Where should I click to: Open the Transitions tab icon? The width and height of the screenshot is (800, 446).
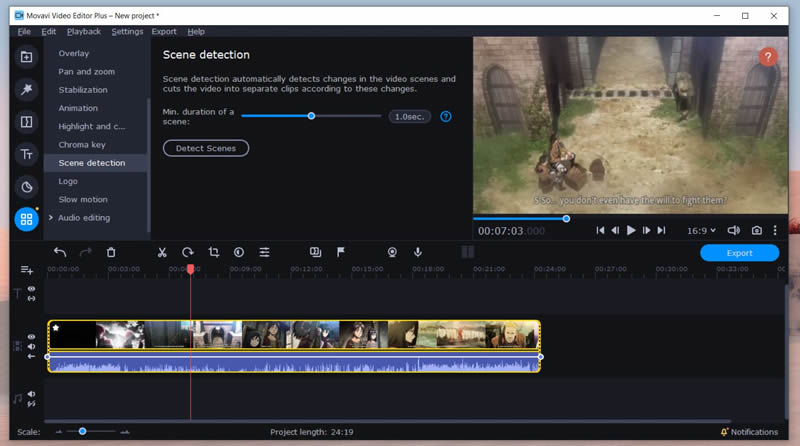27,122
